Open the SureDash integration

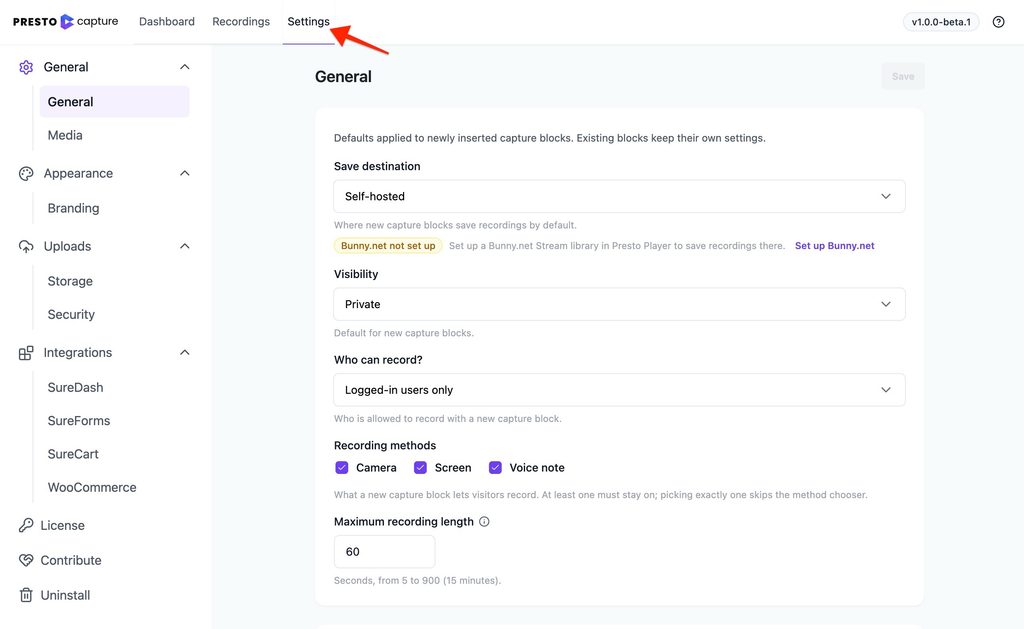[x=75, y=387]
